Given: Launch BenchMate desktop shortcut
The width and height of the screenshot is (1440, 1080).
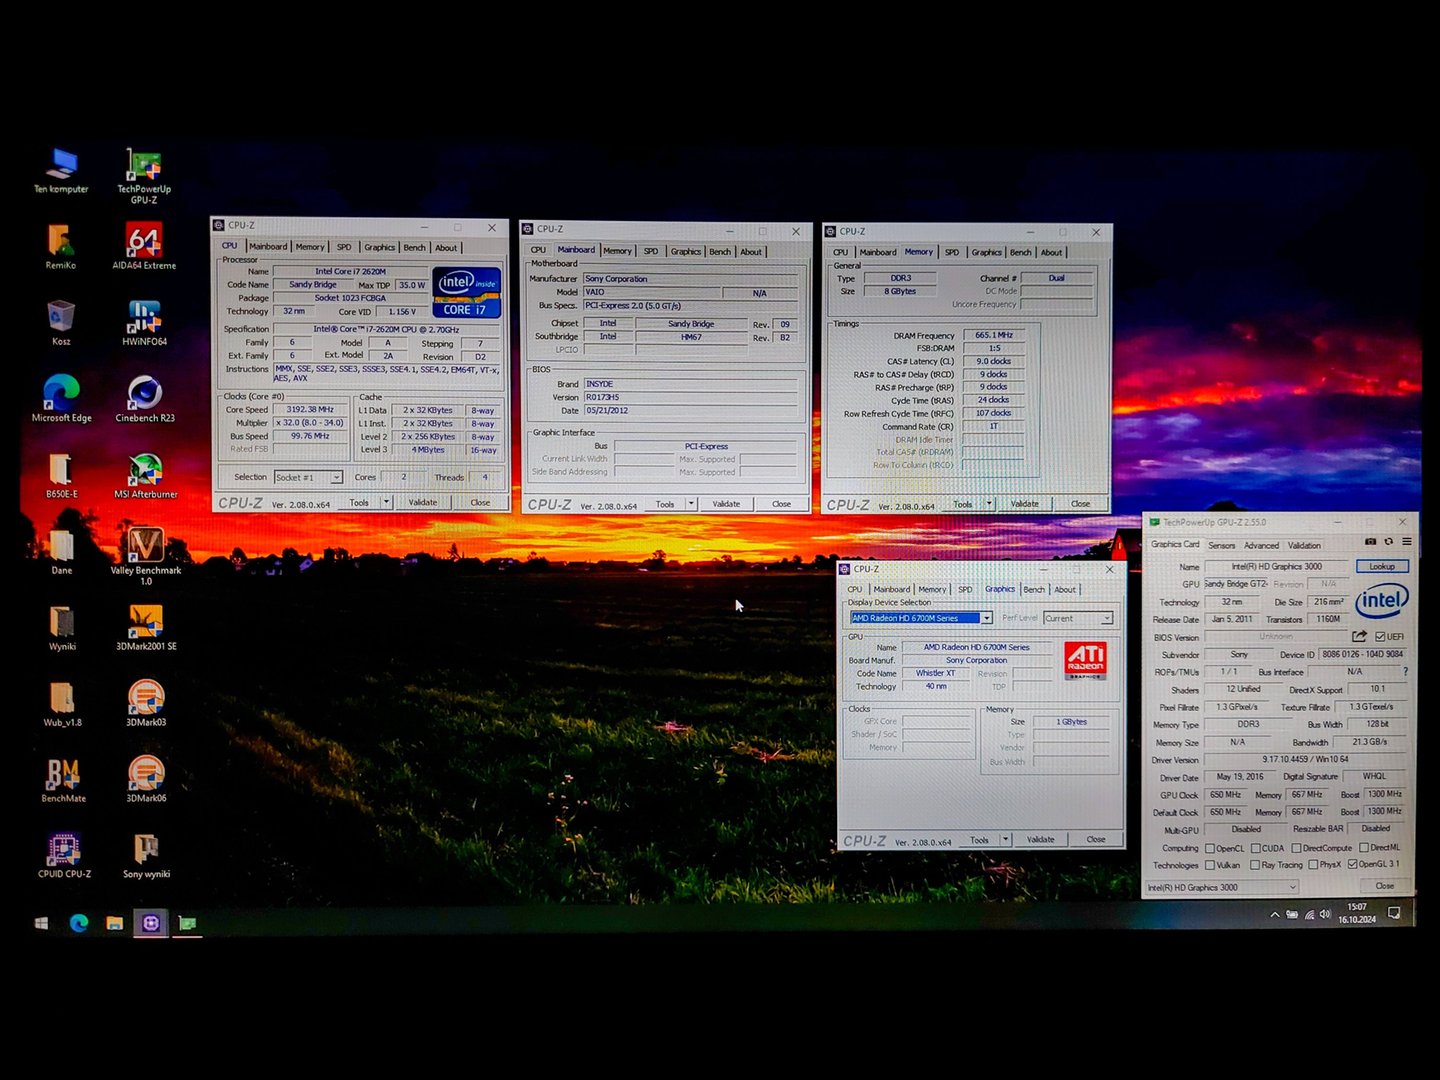Looking at the screenshot, I should (x=63, y=779).
